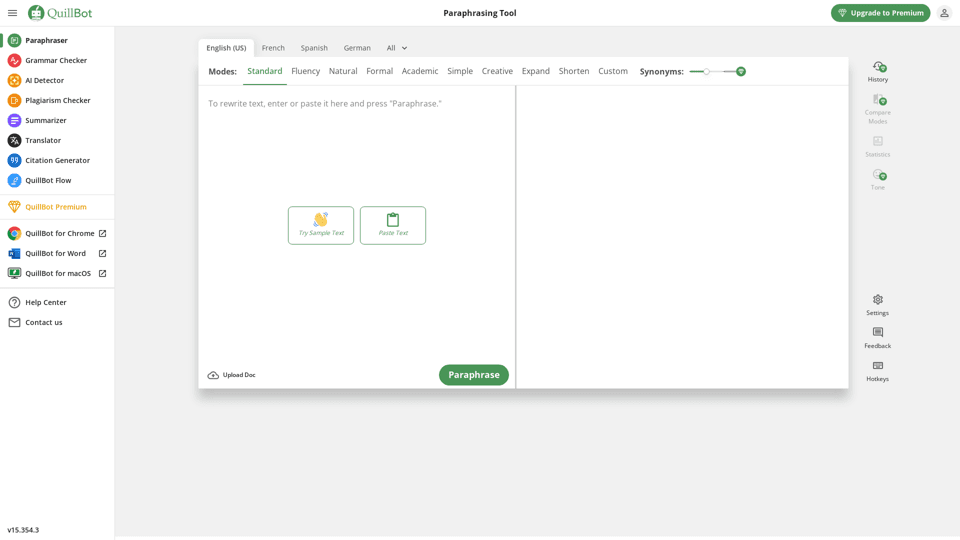Viewport: 960px width, 540px height.
Task: Open the Settings gear
Action: pyautogui.click(x=877, y=305)
